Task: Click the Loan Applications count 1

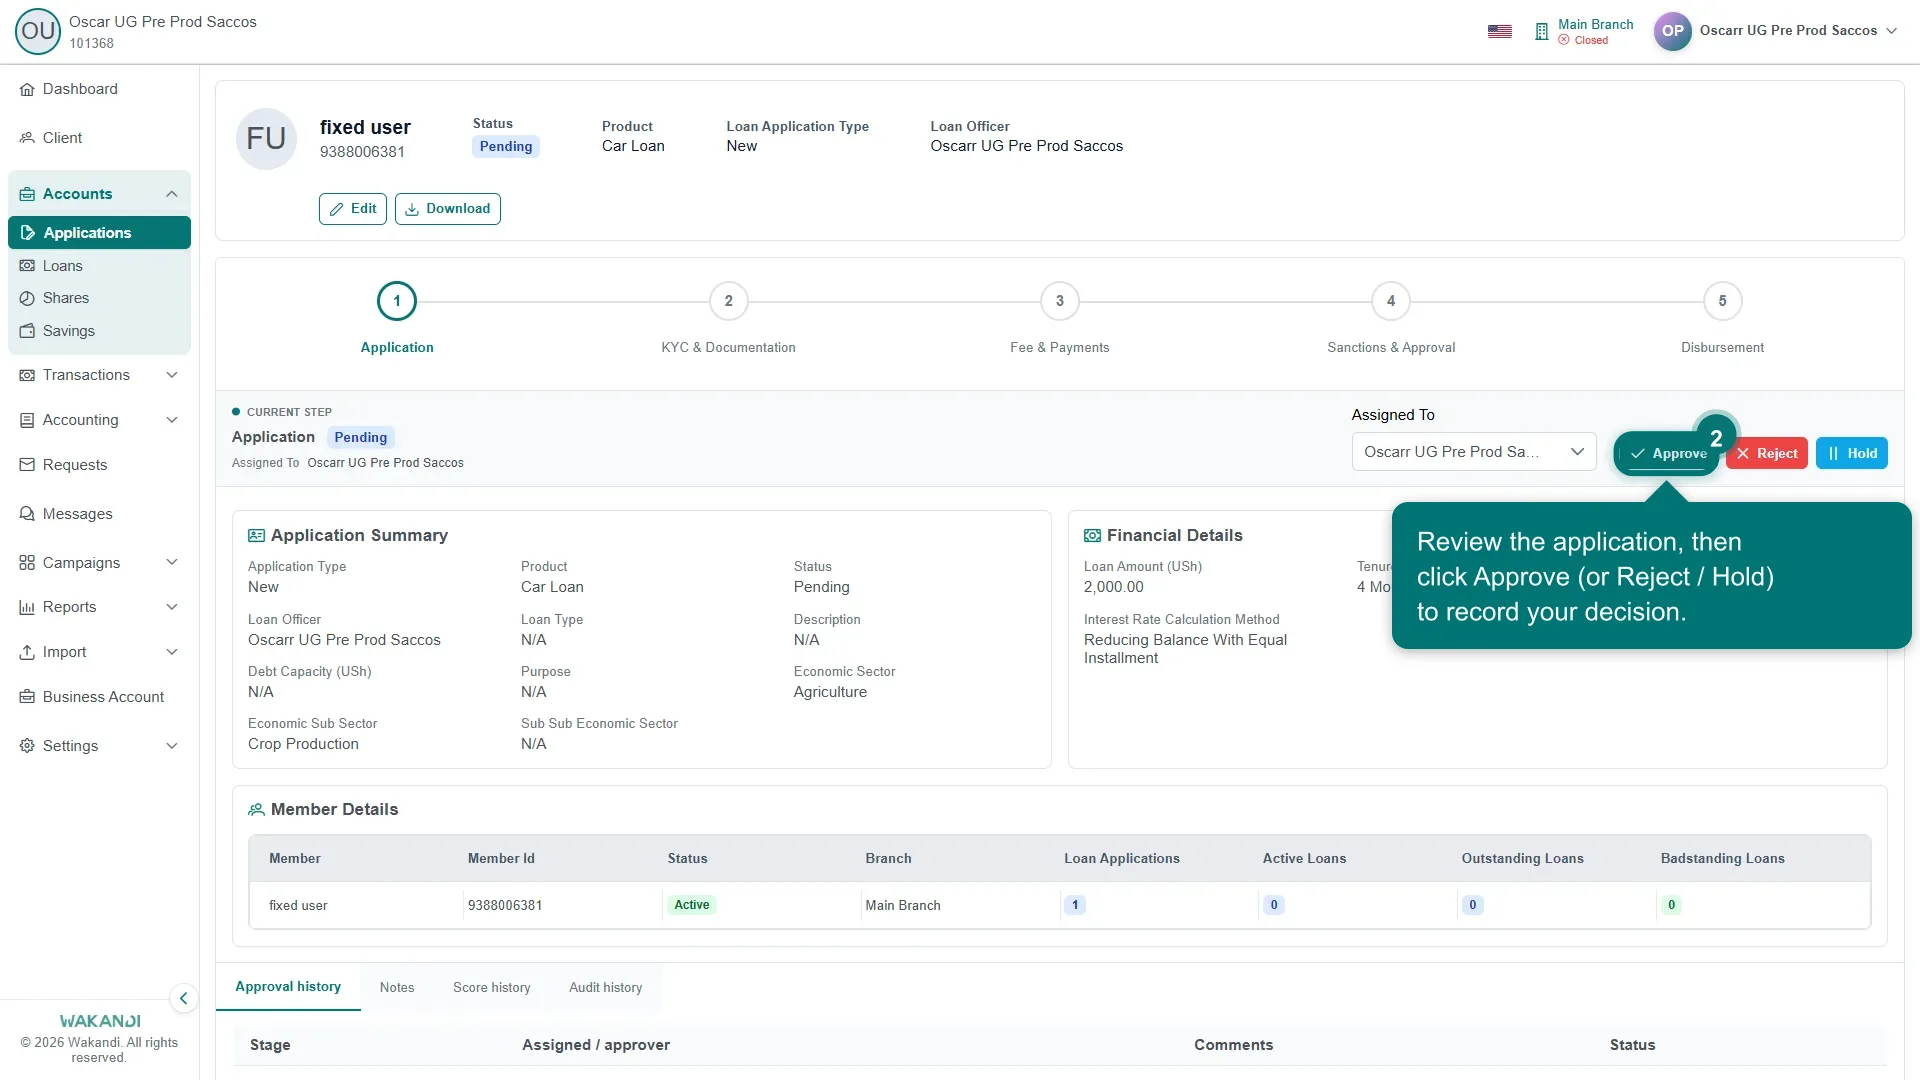Action: (1075, 905)
